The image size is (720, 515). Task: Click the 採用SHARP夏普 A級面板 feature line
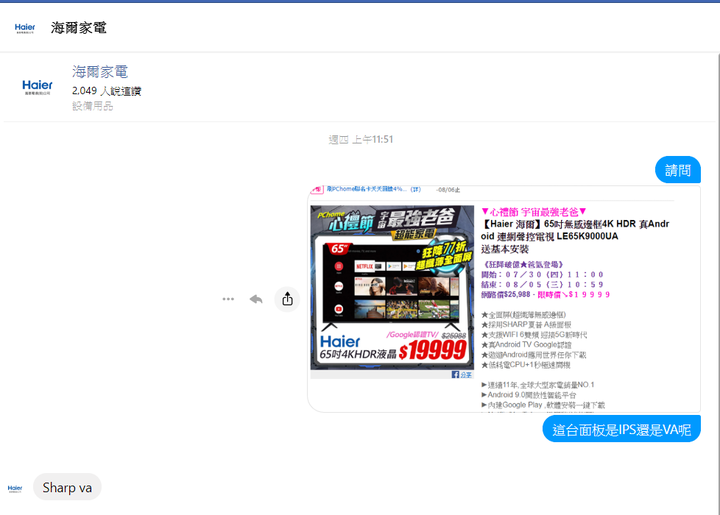pyautogui.click(x=526, y=325)
